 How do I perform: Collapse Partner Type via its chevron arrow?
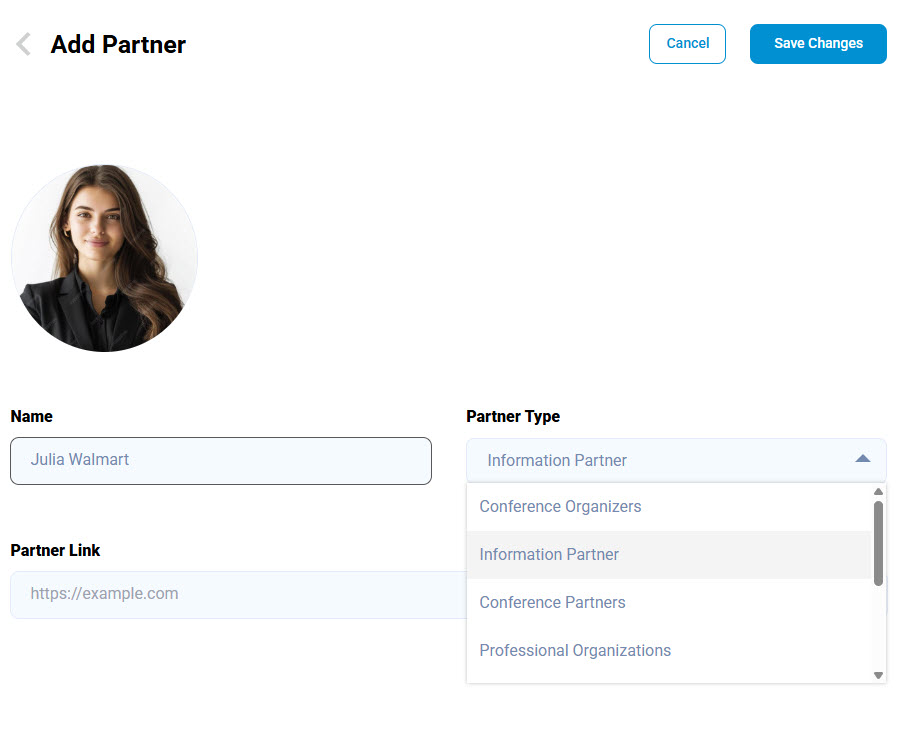862,459
